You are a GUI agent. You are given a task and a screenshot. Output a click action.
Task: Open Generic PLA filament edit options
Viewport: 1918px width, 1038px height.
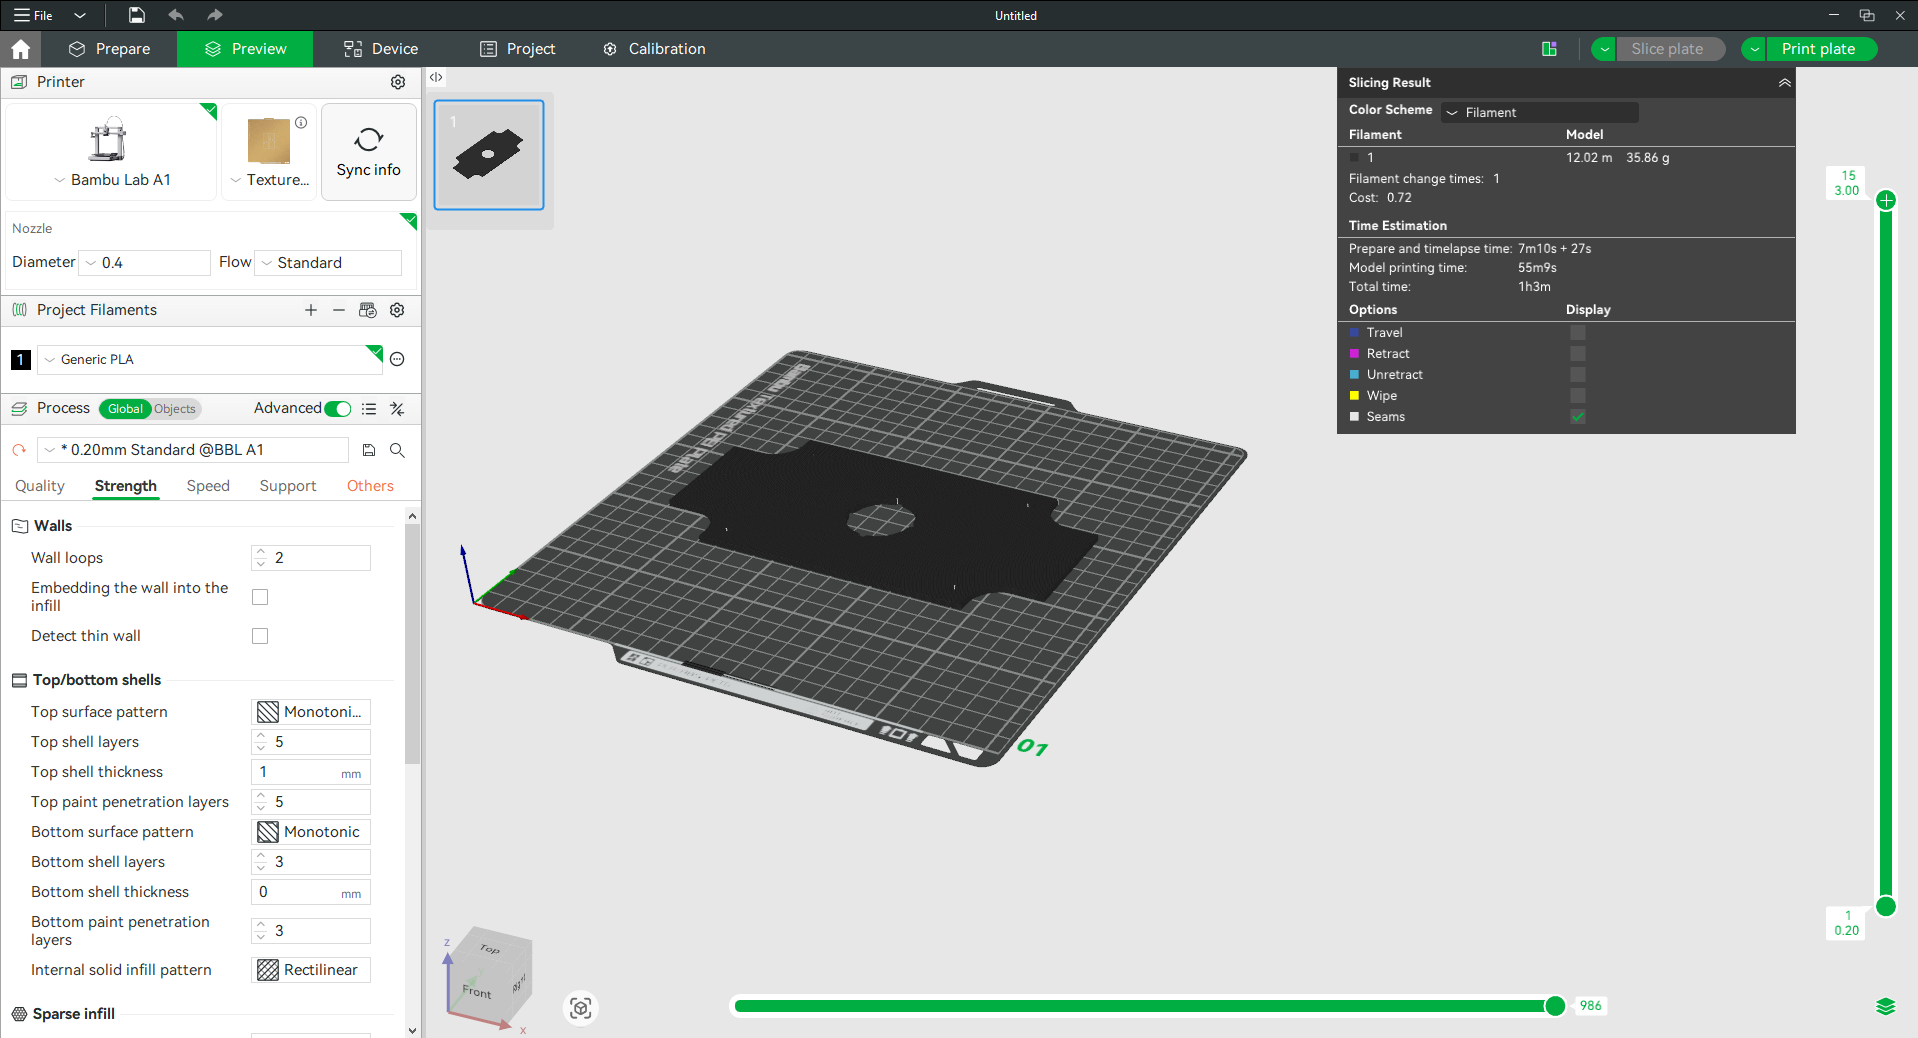[x=397, y=360]
